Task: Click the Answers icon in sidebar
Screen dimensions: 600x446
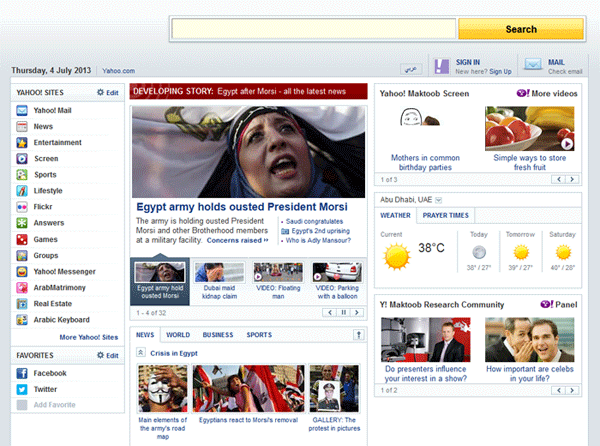Action: point(22,223)
